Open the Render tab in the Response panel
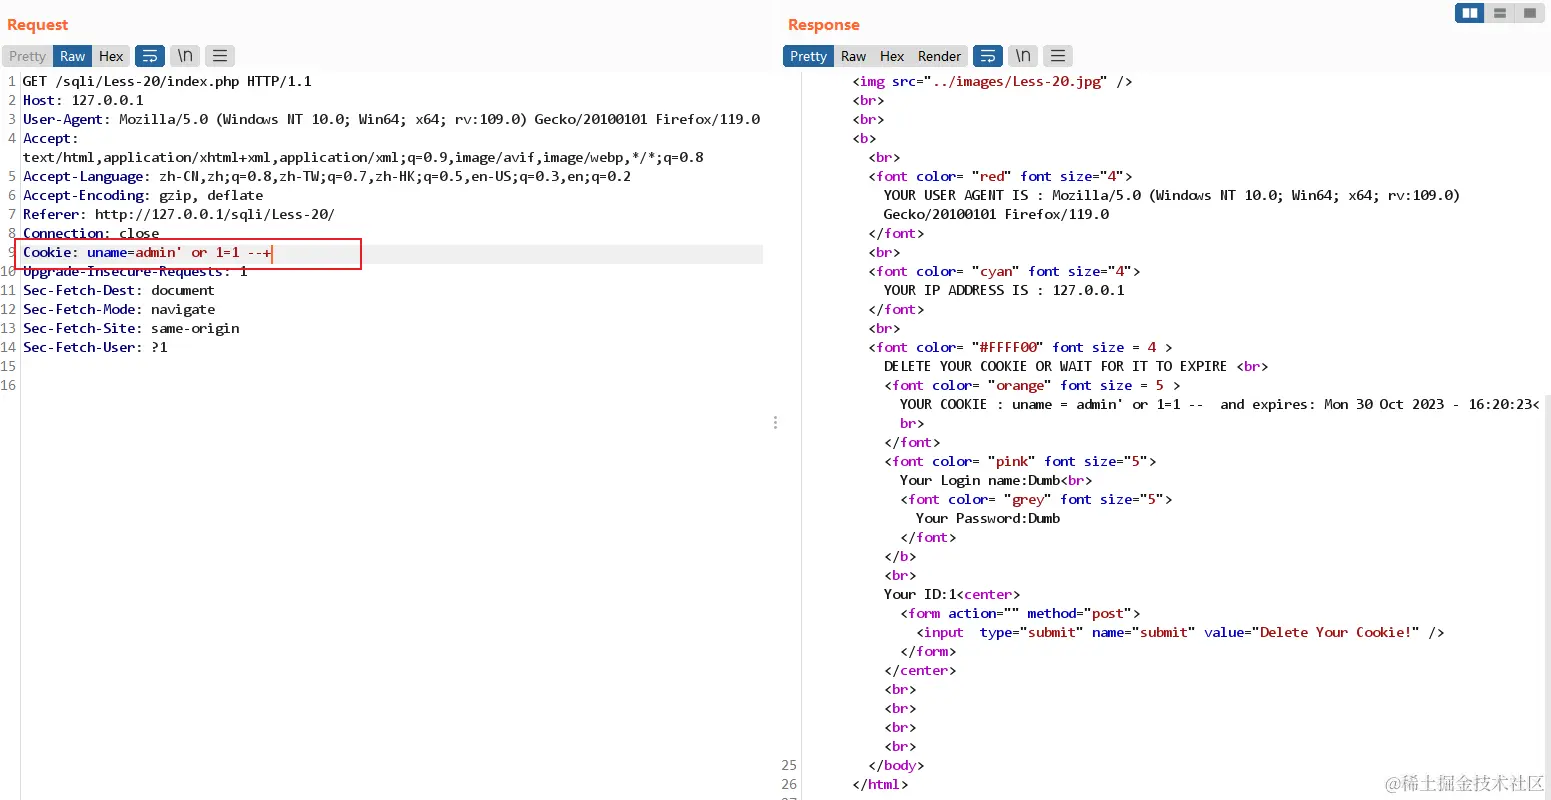This screenshot has height=800, width=1551. (940, 56)
